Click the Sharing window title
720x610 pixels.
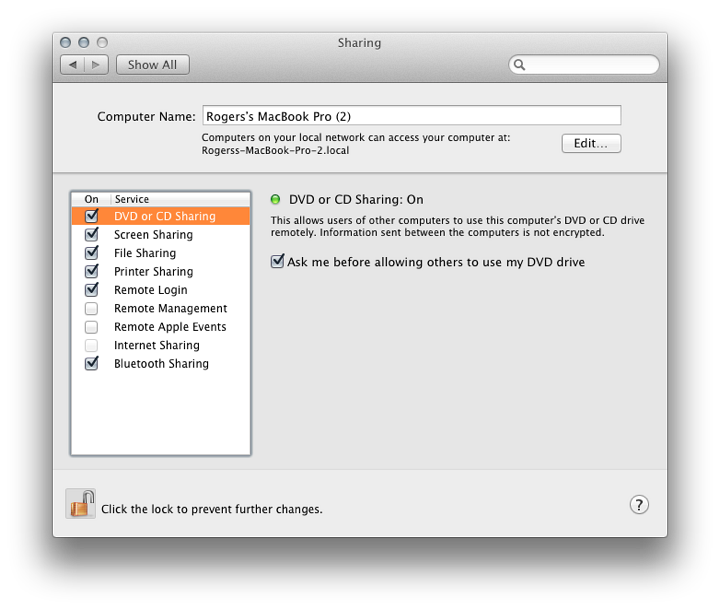coord(360,43)
